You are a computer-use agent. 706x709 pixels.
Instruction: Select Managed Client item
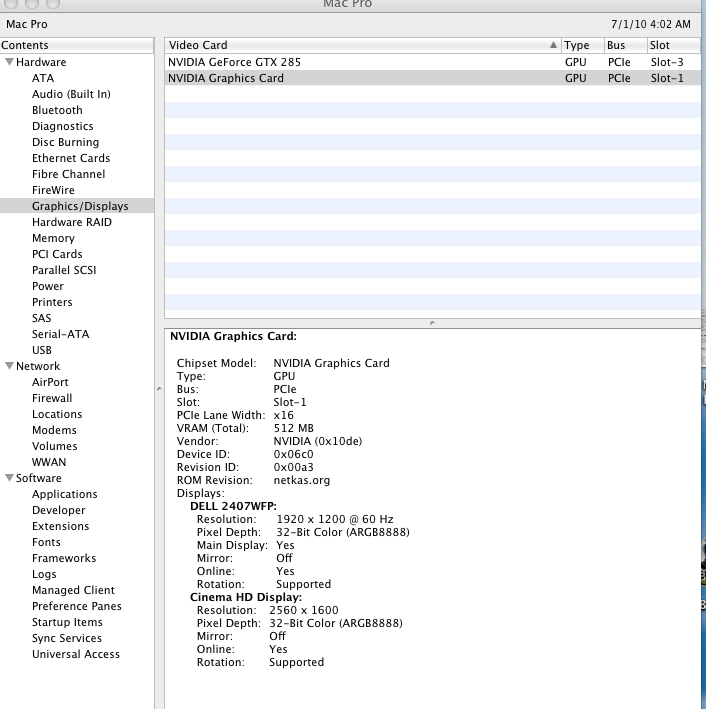pos(73,590)
